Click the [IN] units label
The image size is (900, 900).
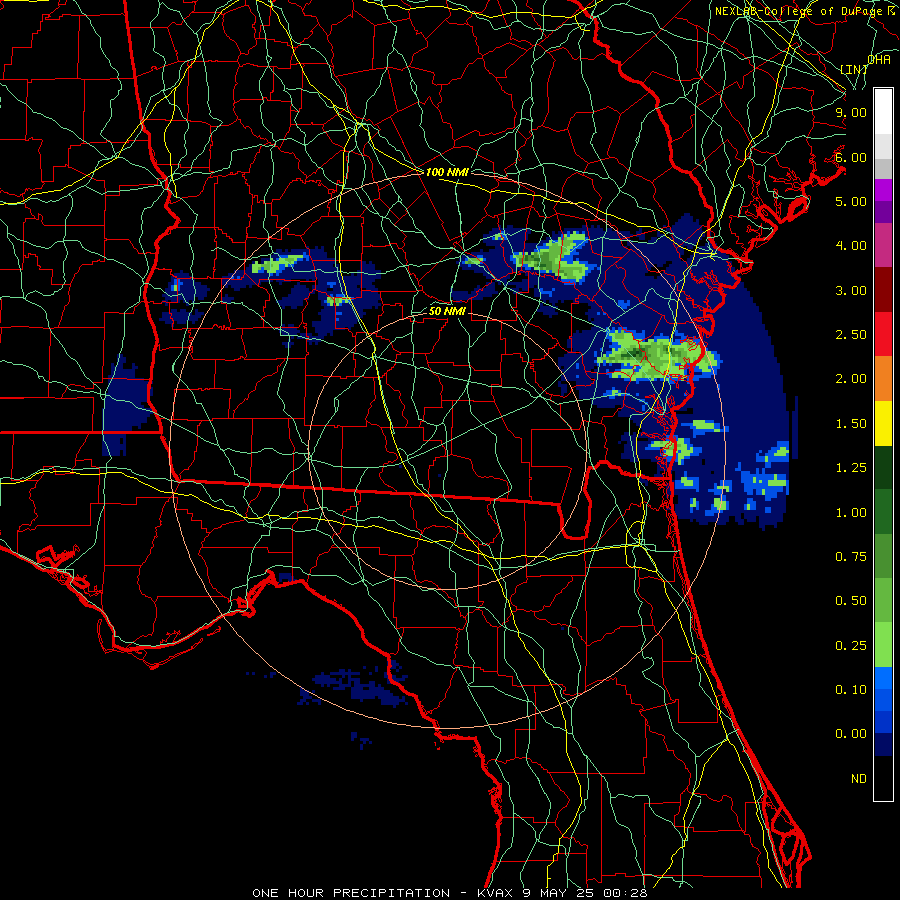tap(854, 69)
